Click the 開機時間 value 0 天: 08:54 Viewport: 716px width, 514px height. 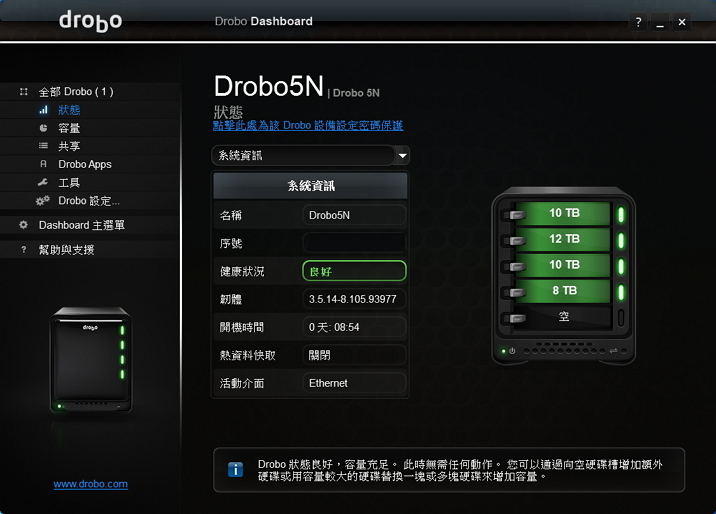pos(354,327)
